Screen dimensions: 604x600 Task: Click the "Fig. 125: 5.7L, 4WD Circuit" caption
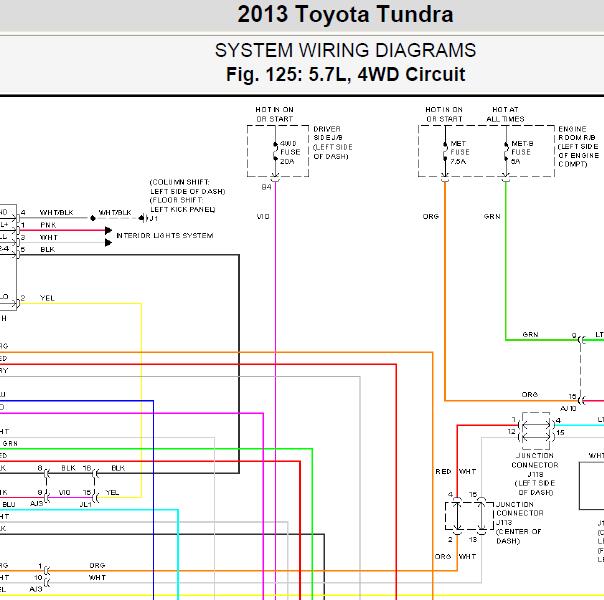point(345,74)
